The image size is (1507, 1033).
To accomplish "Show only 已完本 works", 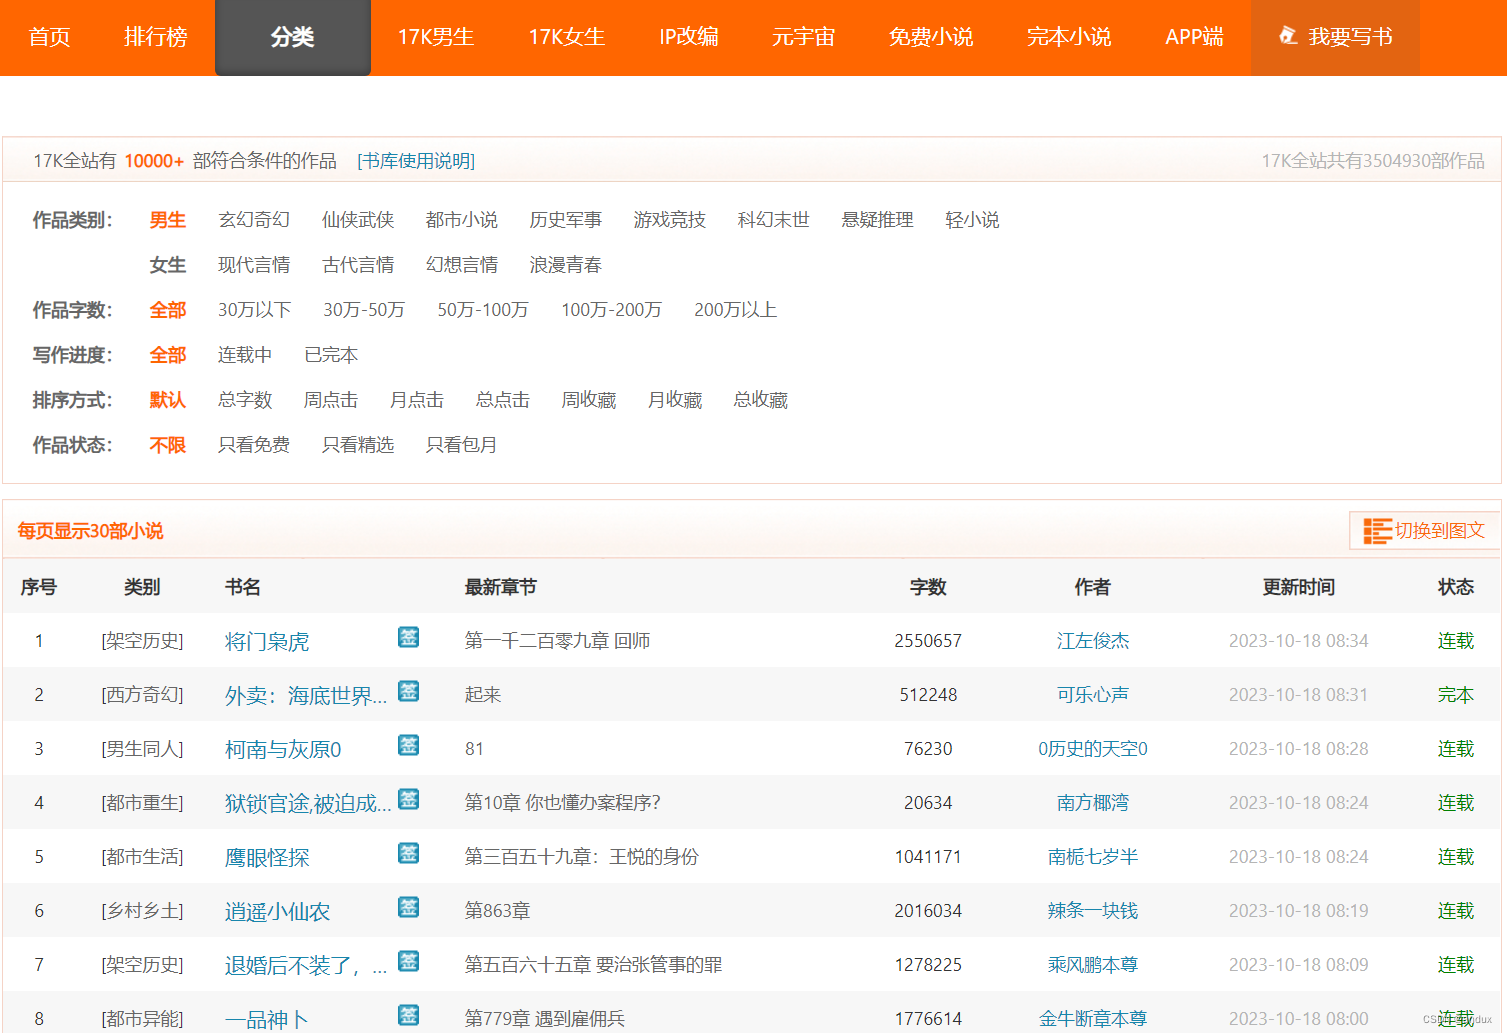I will pyautogui.click(x=331, y=355).
